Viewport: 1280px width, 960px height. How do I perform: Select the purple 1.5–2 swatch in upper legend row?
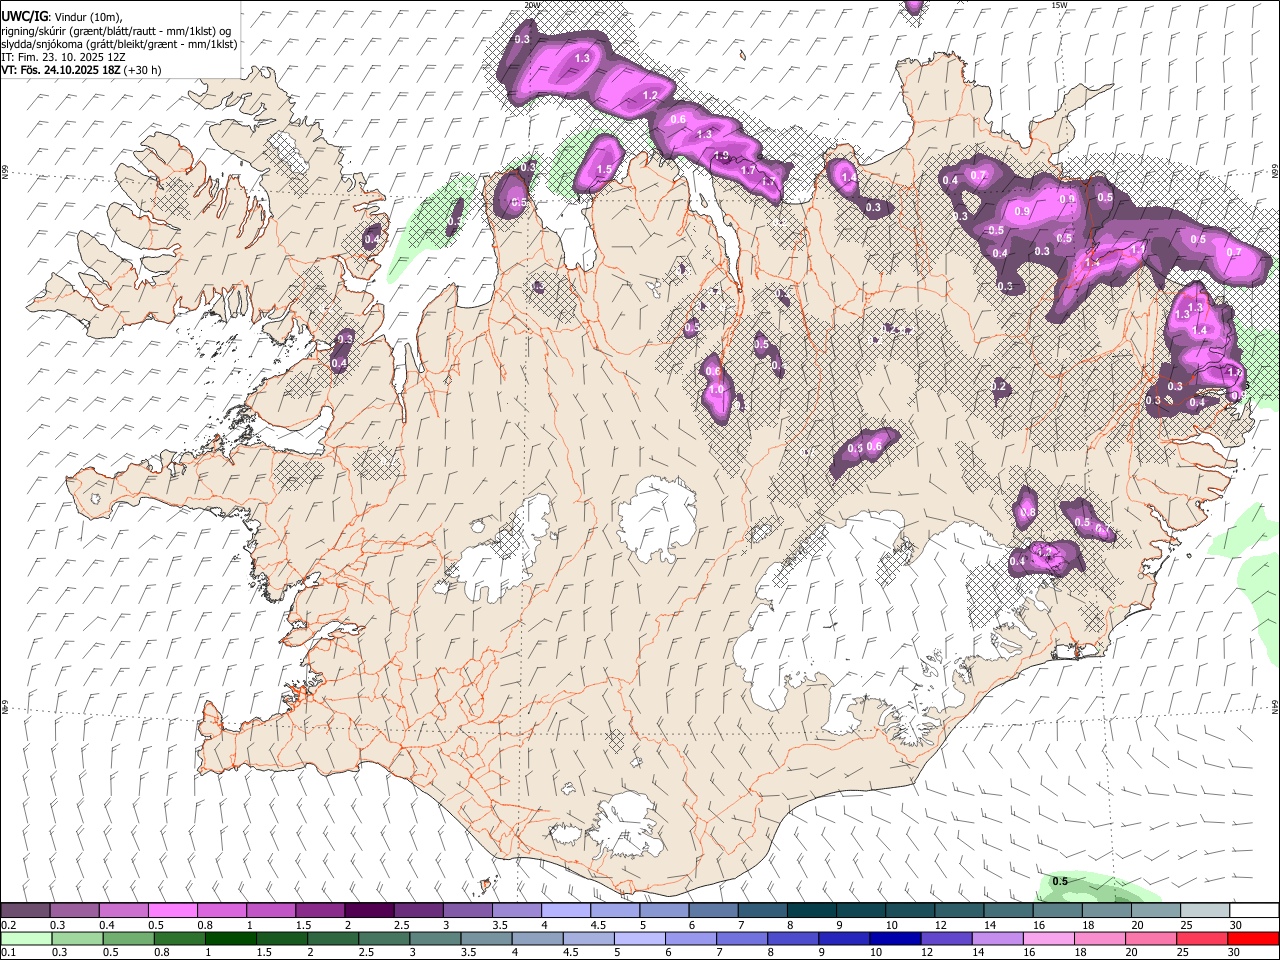coord(319,911)
